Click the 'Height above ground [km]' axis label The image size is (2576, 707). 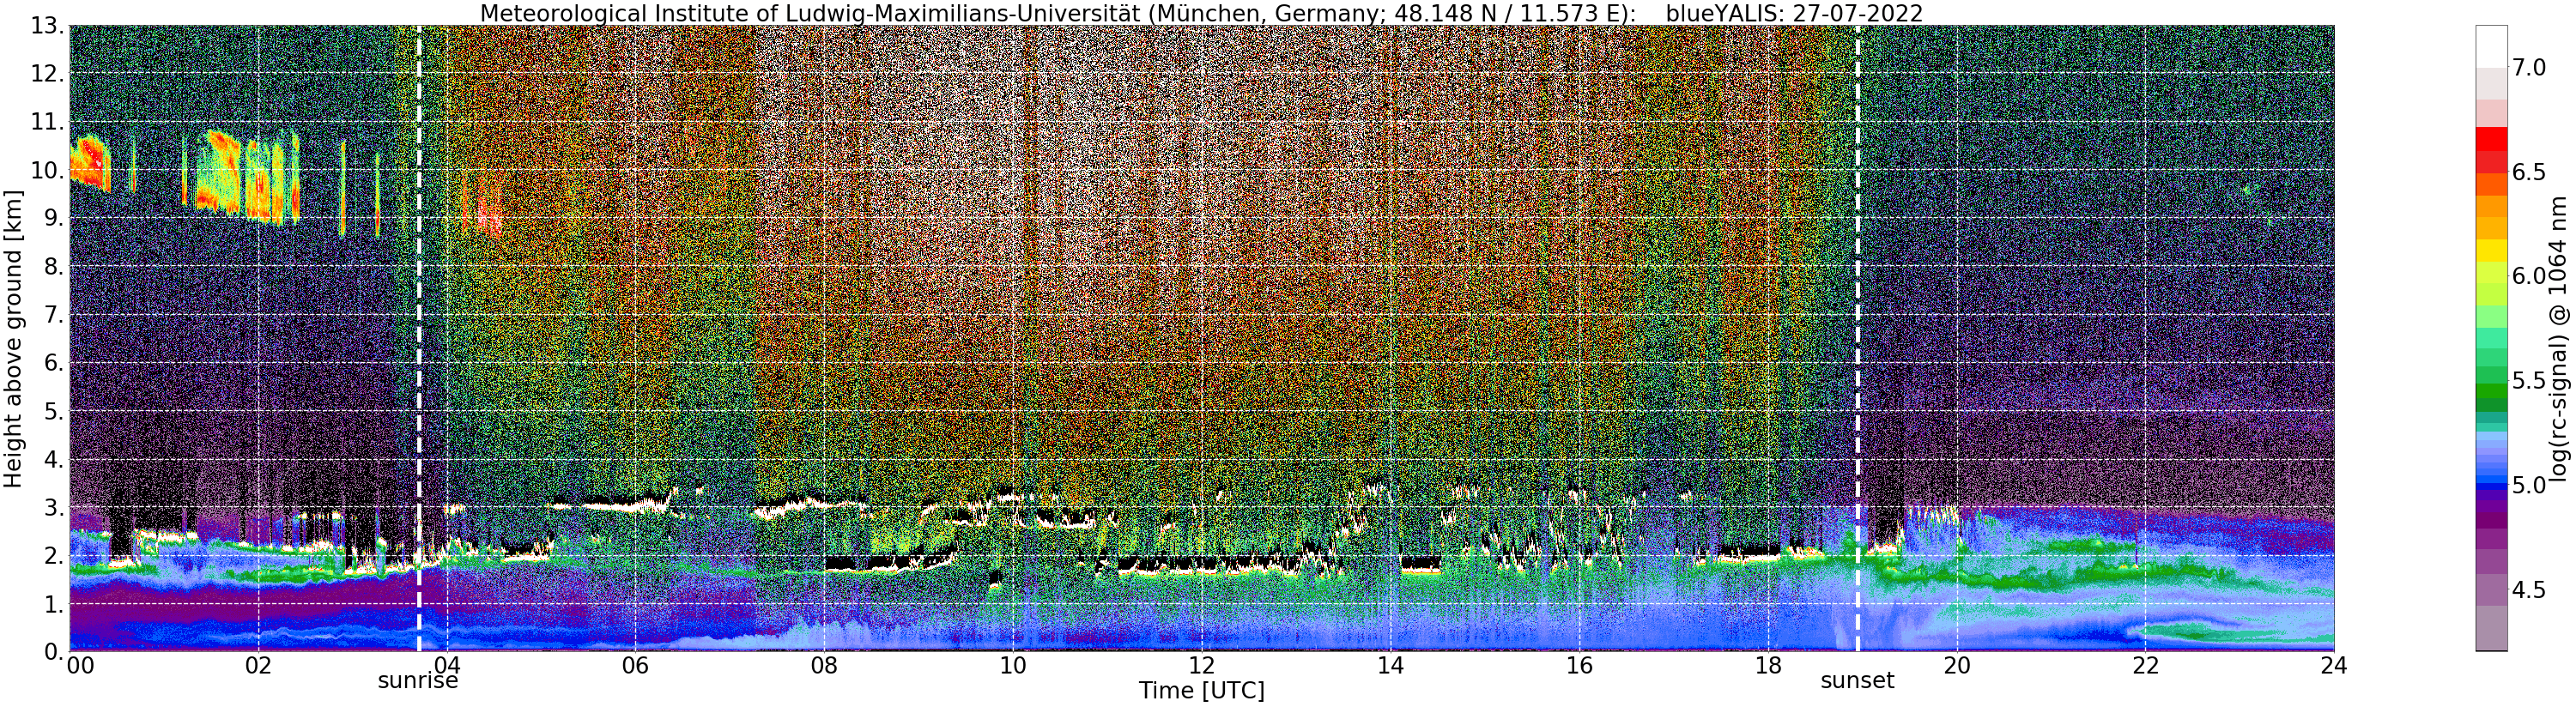click(13, 339)
